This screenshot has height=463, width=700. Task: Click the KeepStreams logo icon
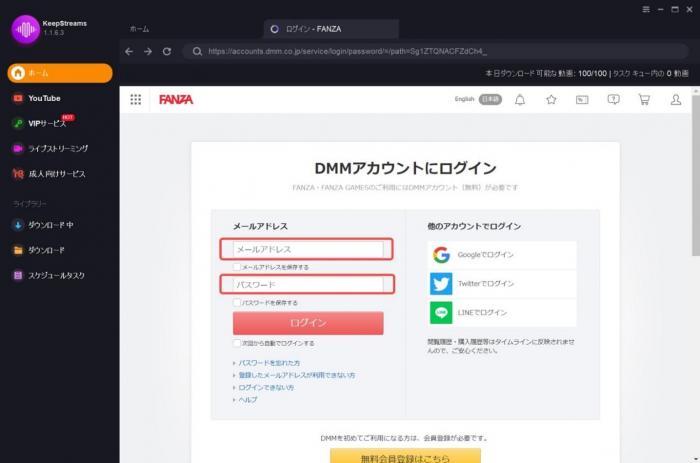25,29
